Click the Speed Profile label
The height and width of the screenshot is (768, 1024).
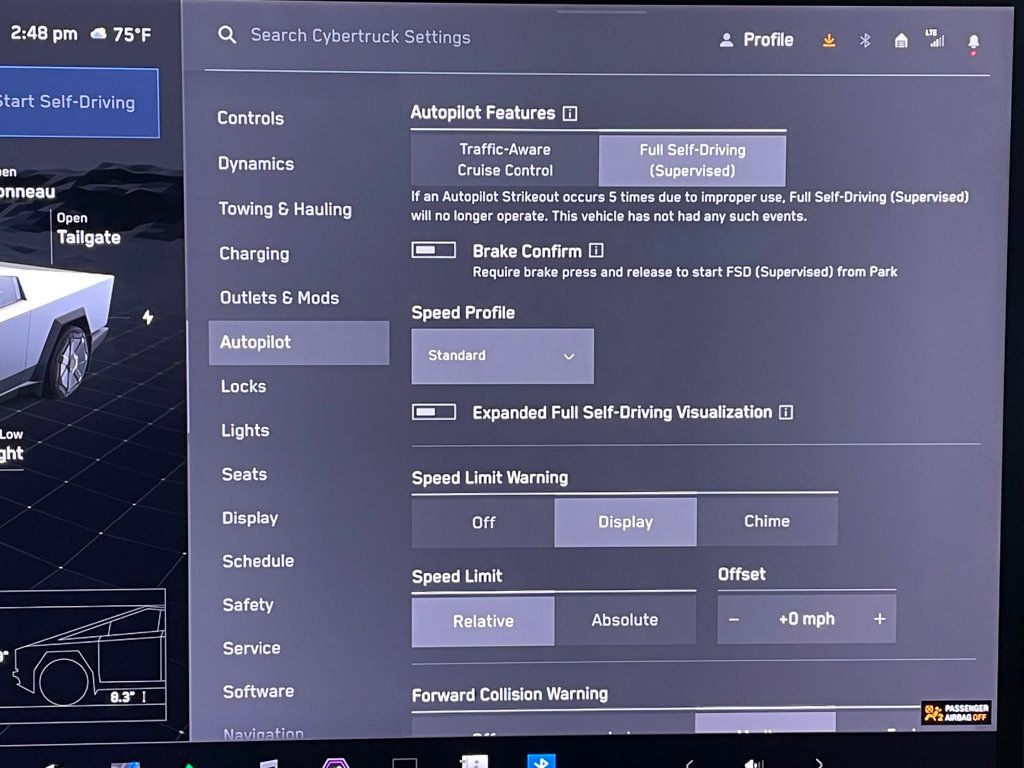coord(463,313)
